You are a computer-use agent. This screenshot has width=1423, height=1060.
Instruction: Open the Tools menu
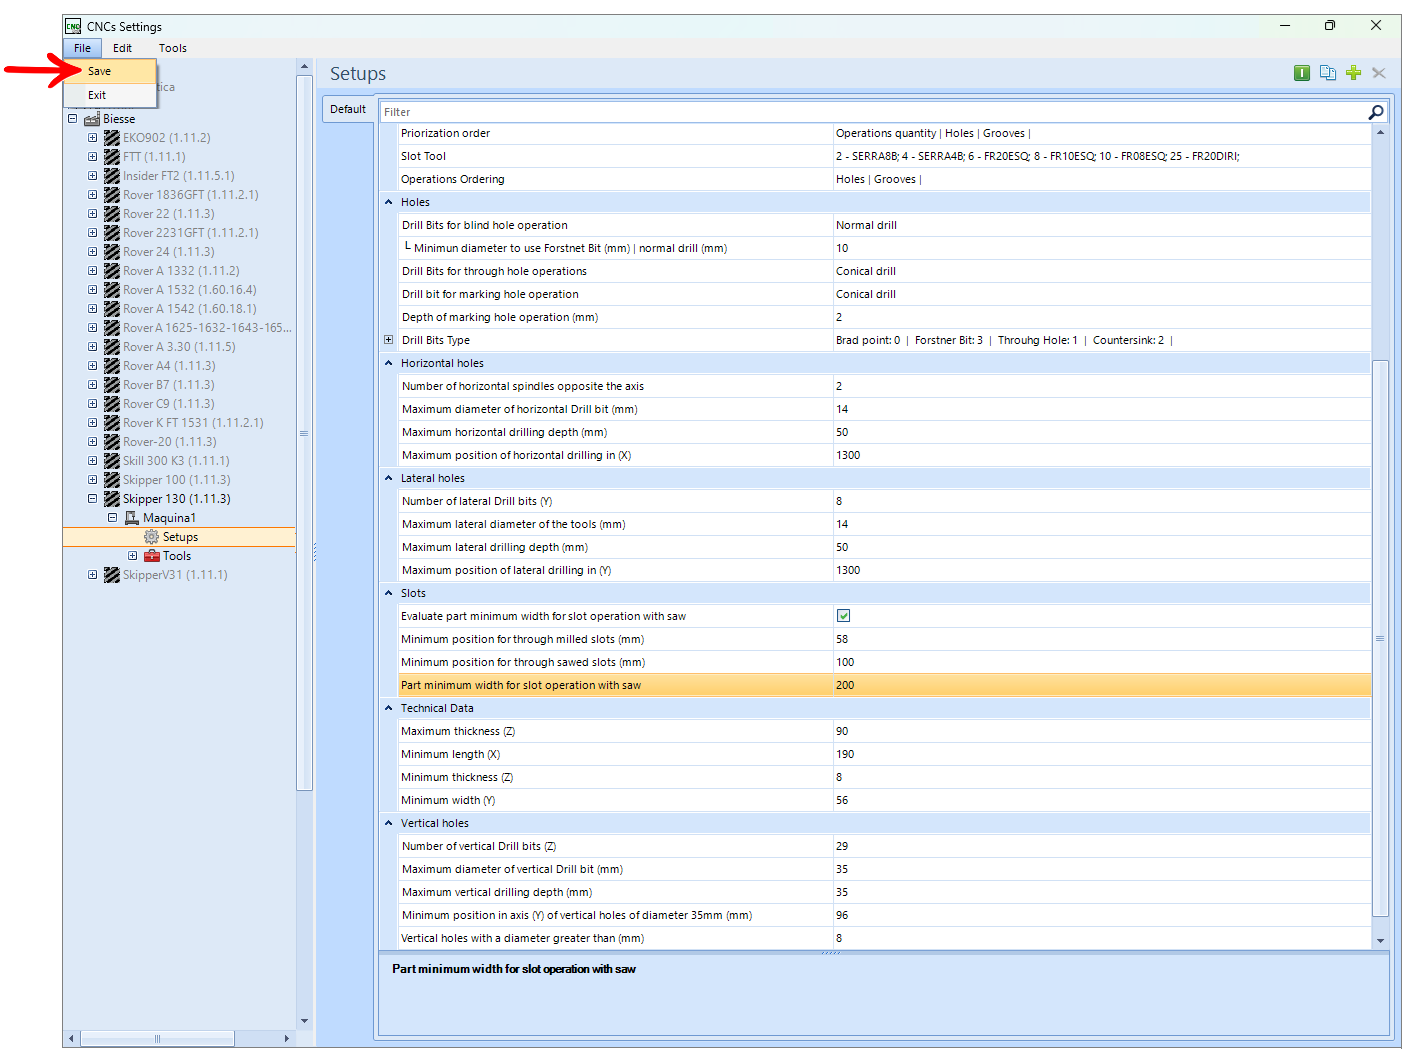[172, 48]
